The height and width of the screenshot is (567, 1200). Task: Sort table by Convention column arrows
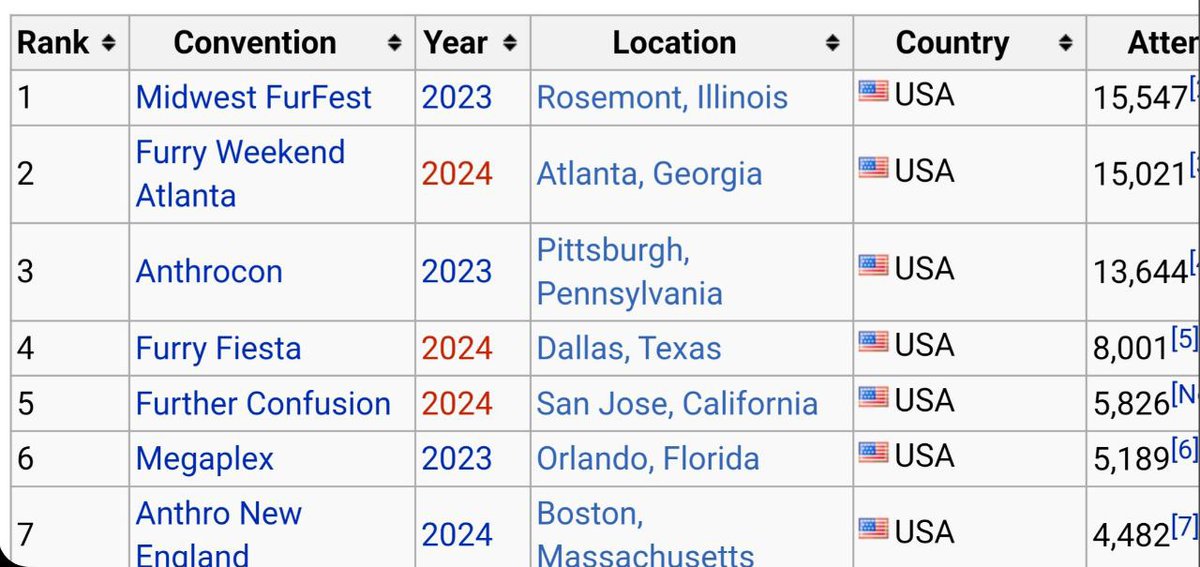tap(396, 43)
